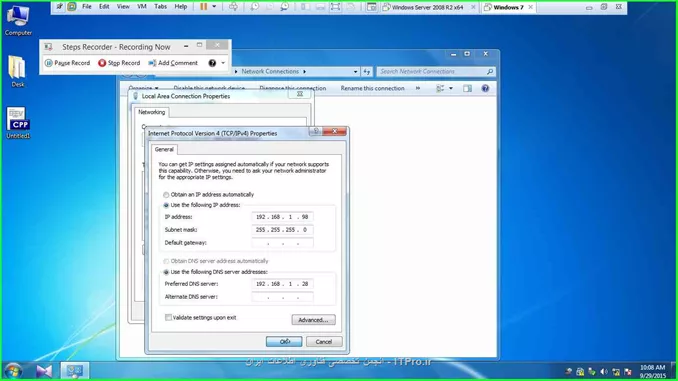The width and height of the screenshot is (678, 381).
Task: Open the View menu in VMware
Action: pos(123,6)
